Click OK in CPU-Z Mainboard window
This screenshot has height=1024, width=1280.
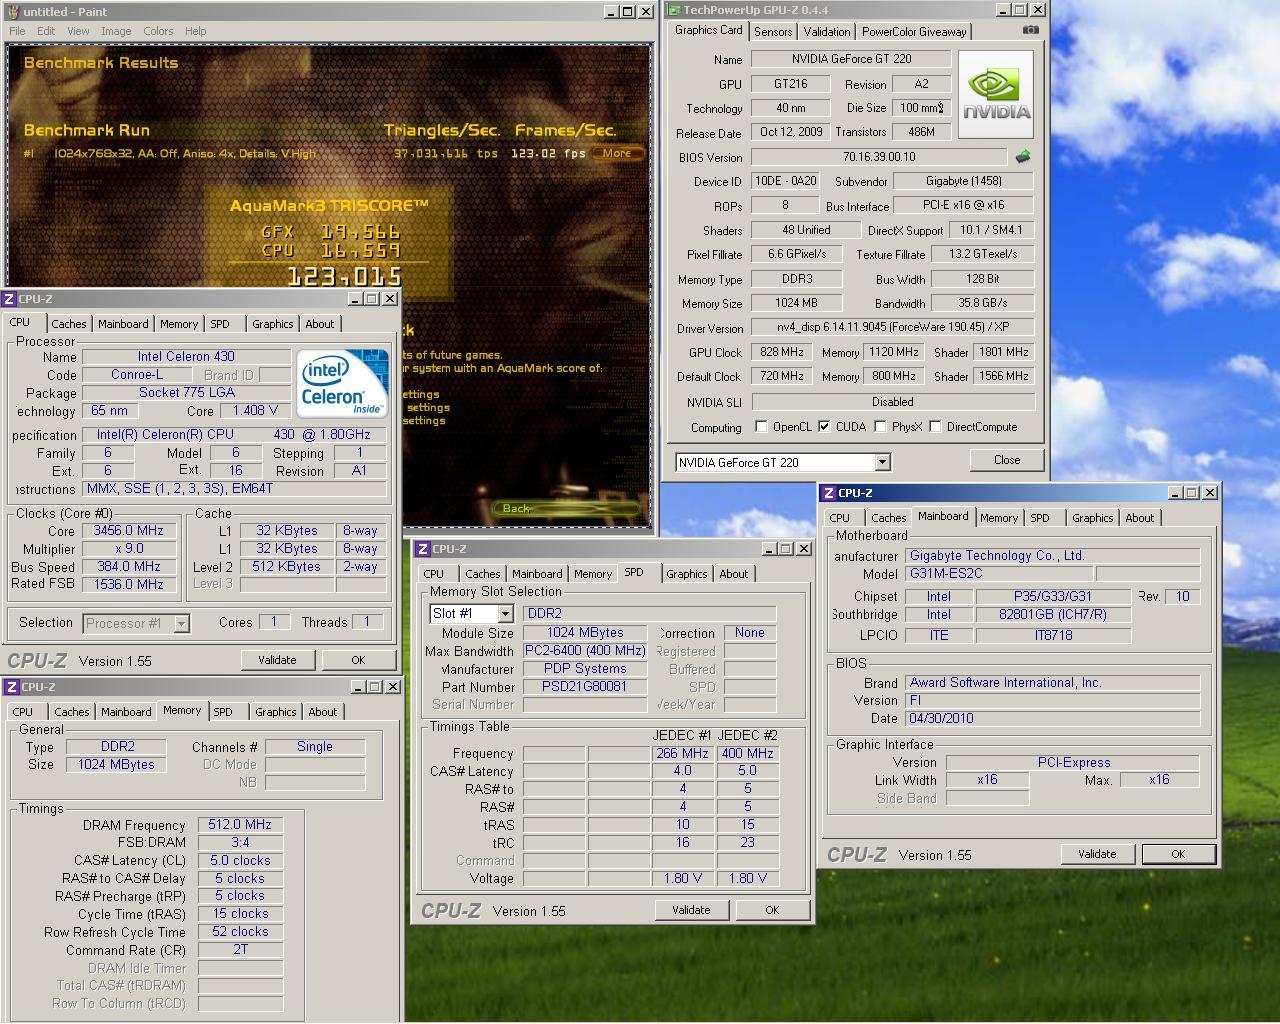(x=1178, y=854)
